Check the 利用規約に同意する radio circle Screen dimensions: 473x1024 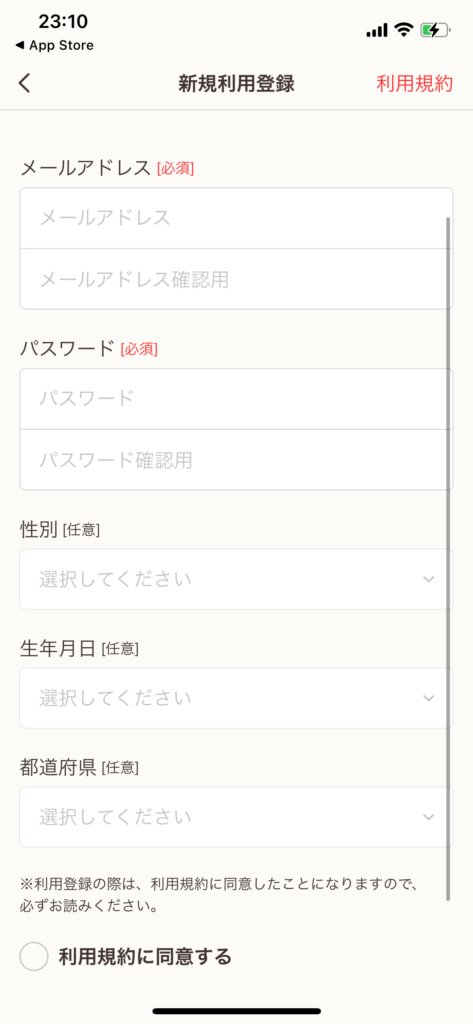[x=34, y=957]
